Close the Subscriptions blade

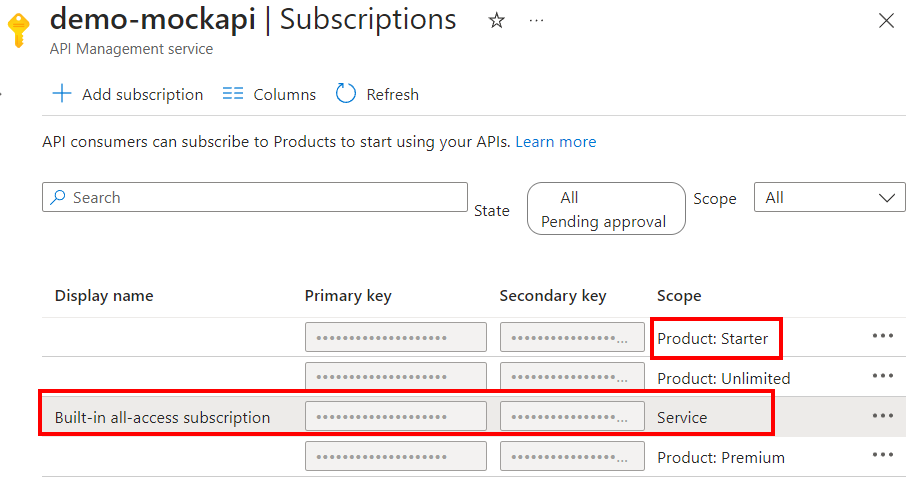[x=885, y=20]
